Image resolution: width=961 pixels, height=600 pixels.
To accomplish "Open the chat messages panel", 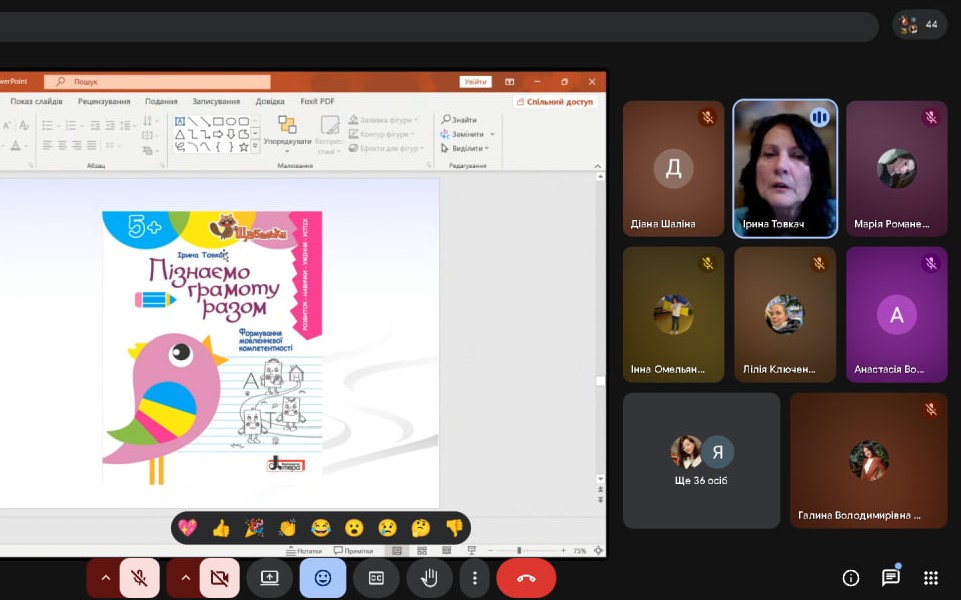I will [x=891, y=578].
